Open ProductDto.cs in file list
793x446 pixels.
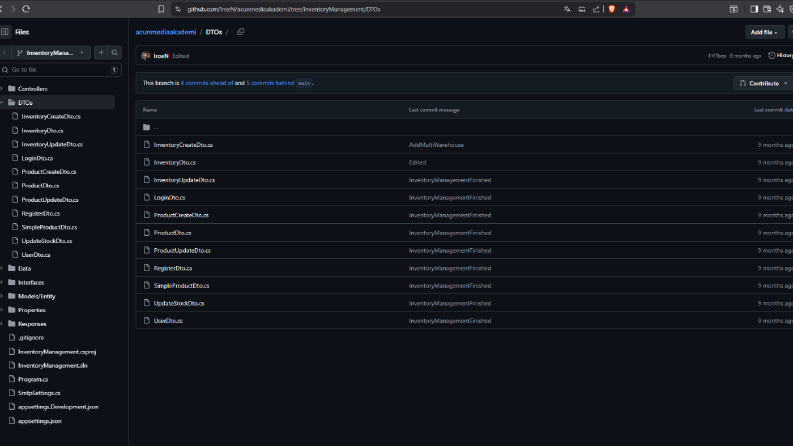coord(172,233)
